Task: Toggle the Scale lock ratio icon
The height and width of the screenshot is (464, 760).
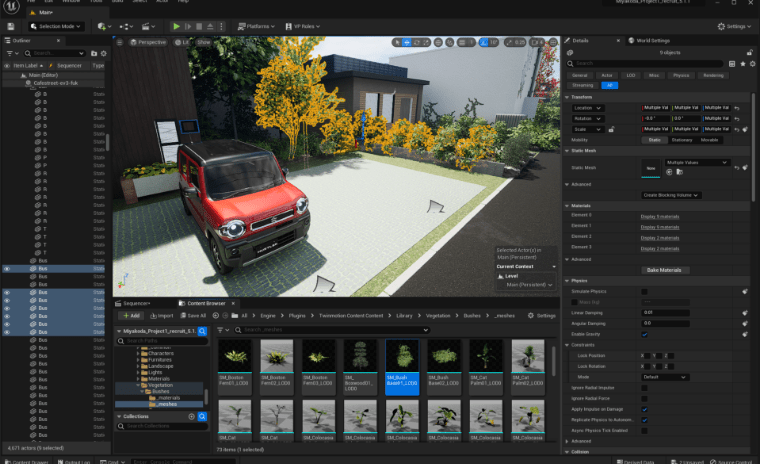Action: click(611, 129)
